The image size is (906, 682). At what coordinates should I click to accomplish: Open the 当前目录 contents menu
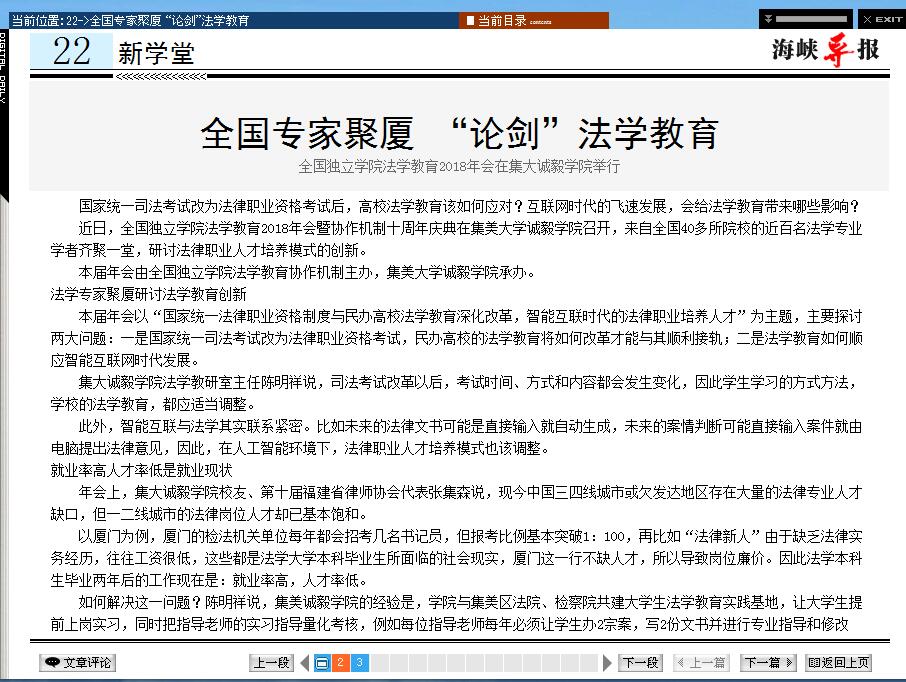[x=533, y=20]
